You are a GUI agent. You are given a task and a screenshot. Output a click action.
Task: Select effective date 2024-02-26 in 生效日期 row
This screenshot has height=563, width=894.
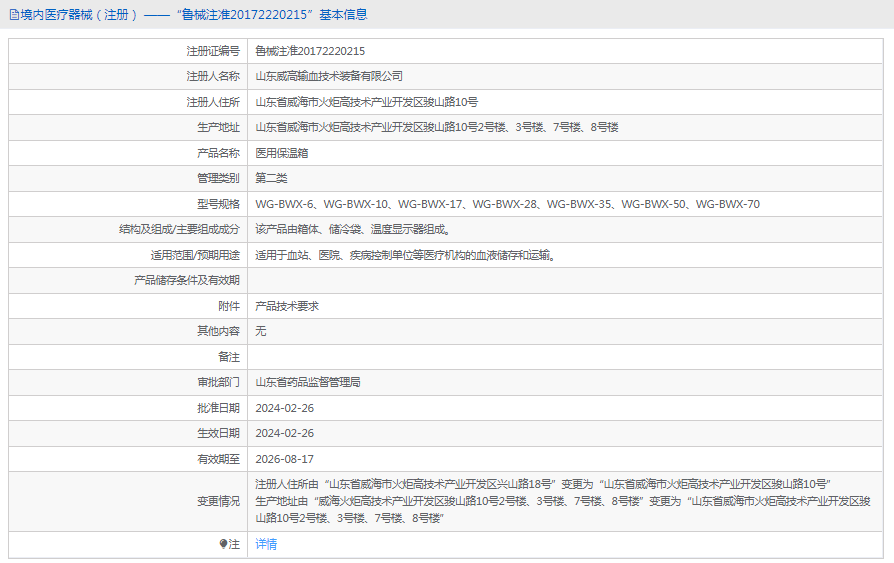pyautogui.click(x=285, y=434)
